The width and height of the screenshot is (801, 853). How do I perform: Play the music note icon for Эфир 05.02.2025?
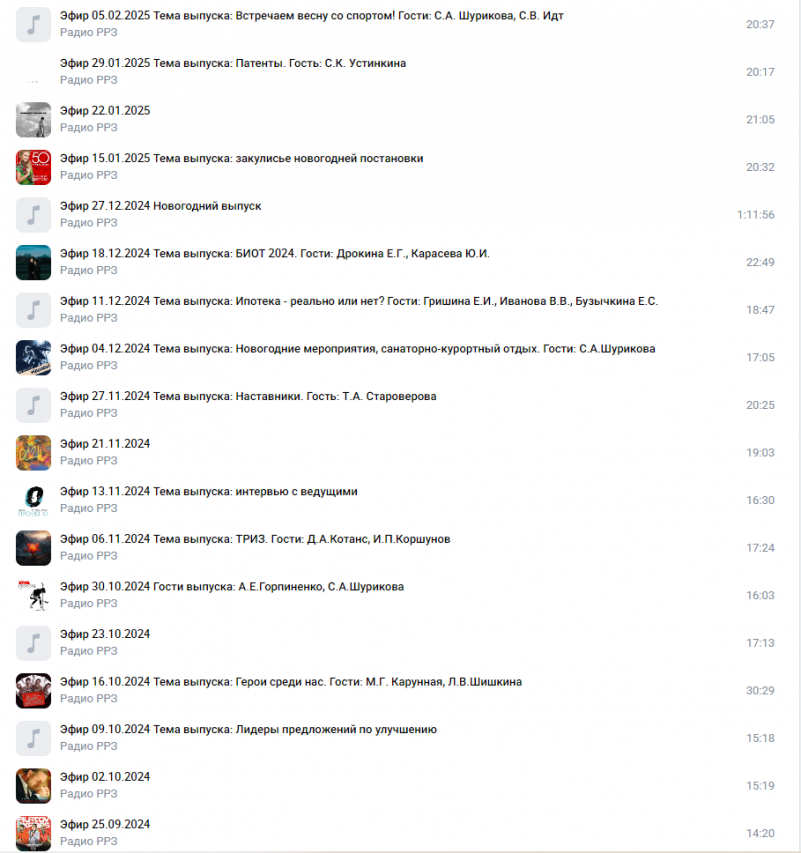pos(33,24)
